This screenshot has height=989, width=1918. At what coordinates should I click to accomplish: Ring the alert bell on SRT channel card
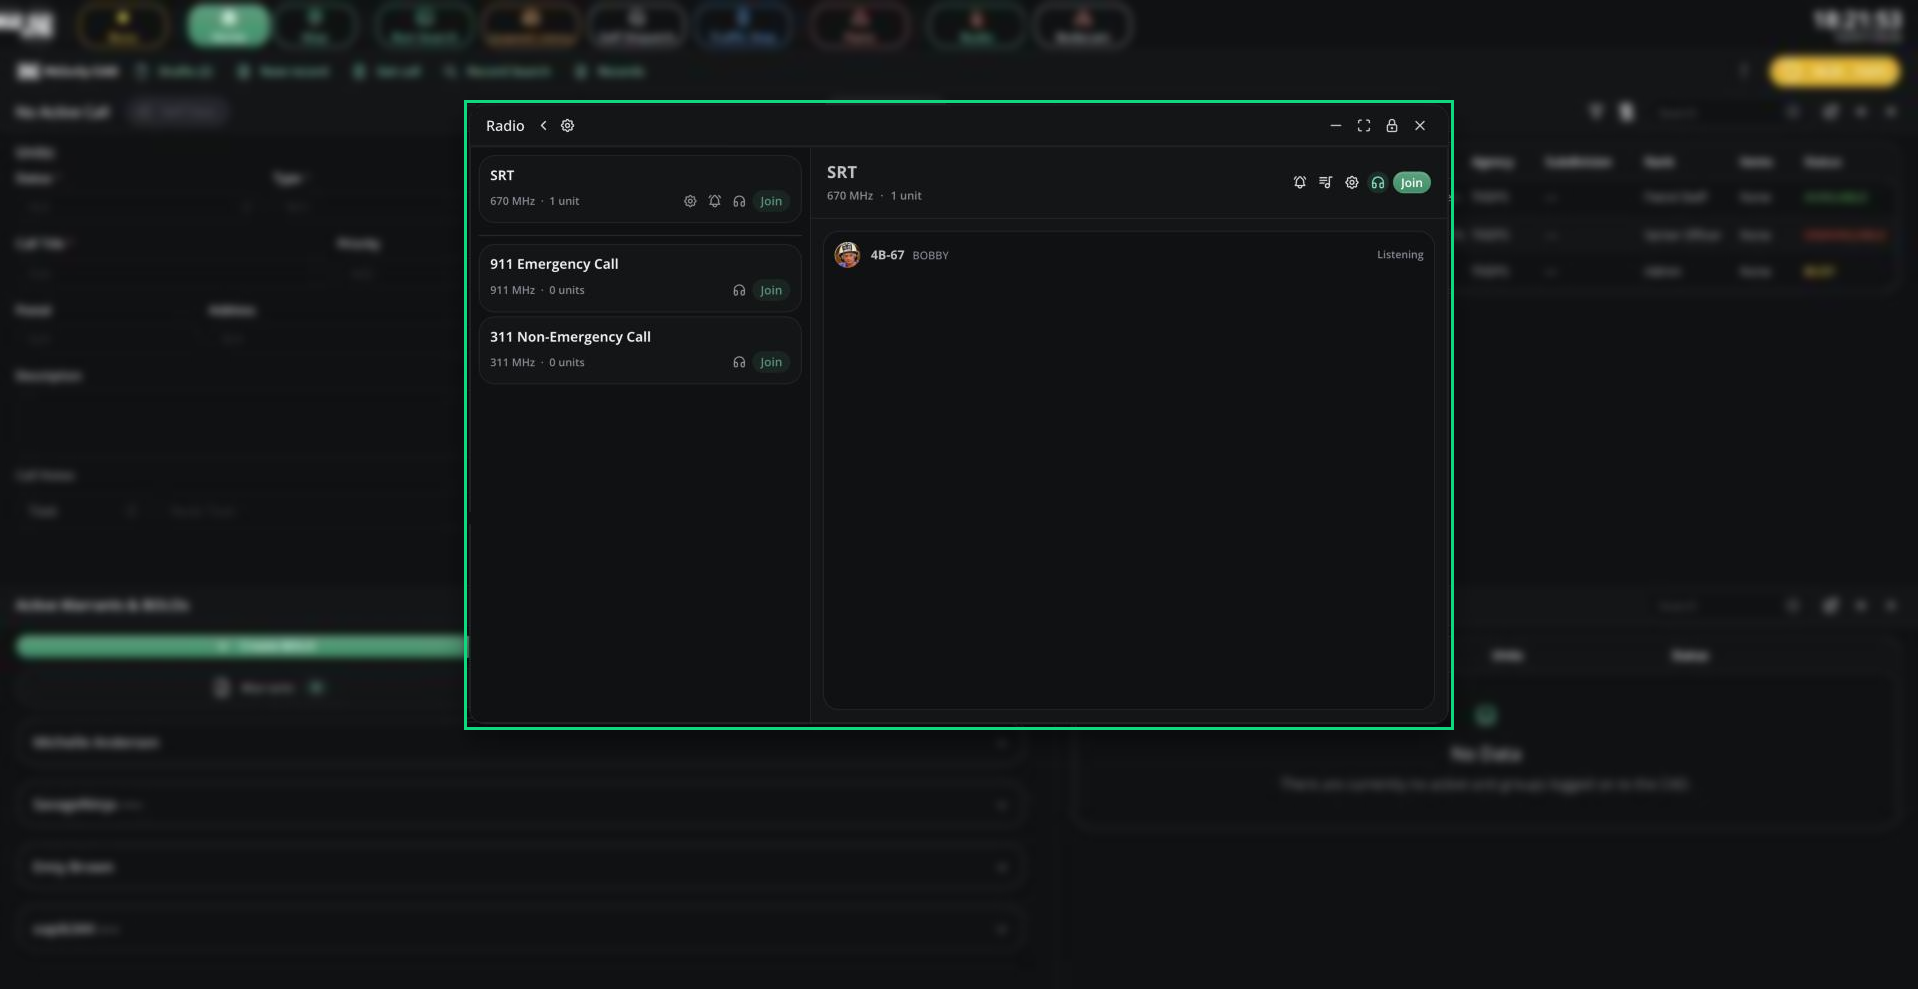(x=715, y=201)
